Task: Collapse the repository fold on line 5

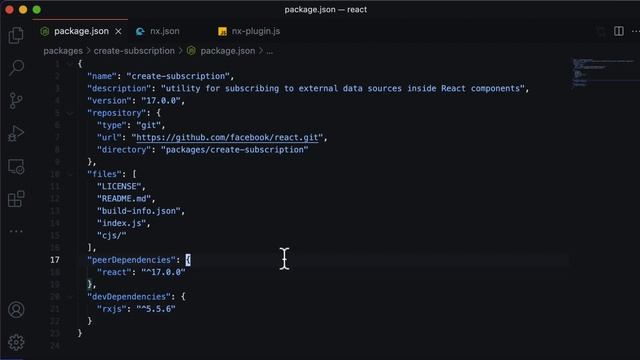Action: point(70,113)
